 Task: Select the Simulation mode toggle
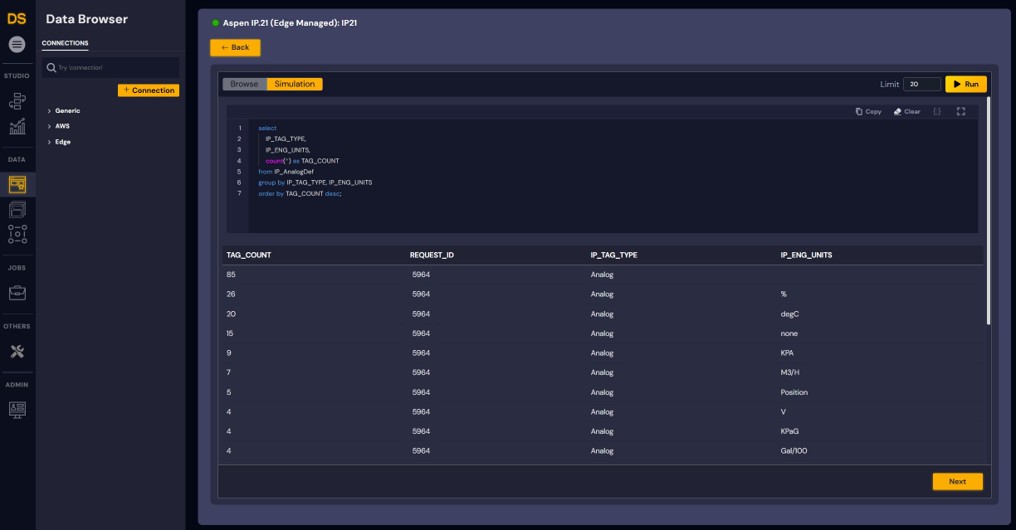click(x=294, y=84)
